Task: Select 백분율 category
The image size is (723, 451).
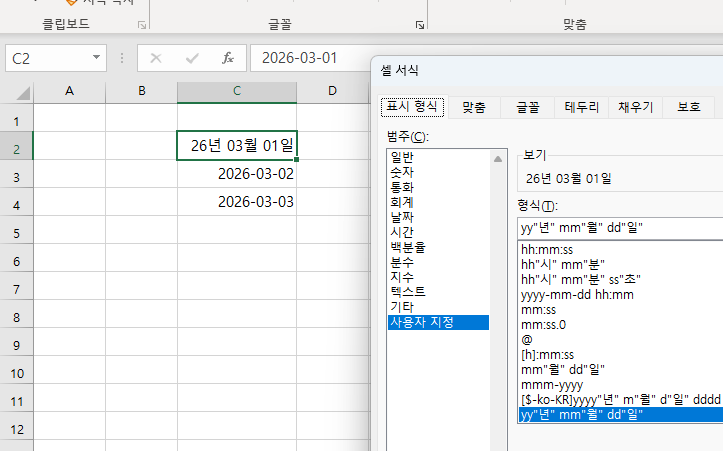Action: click(x=438, y=248)
